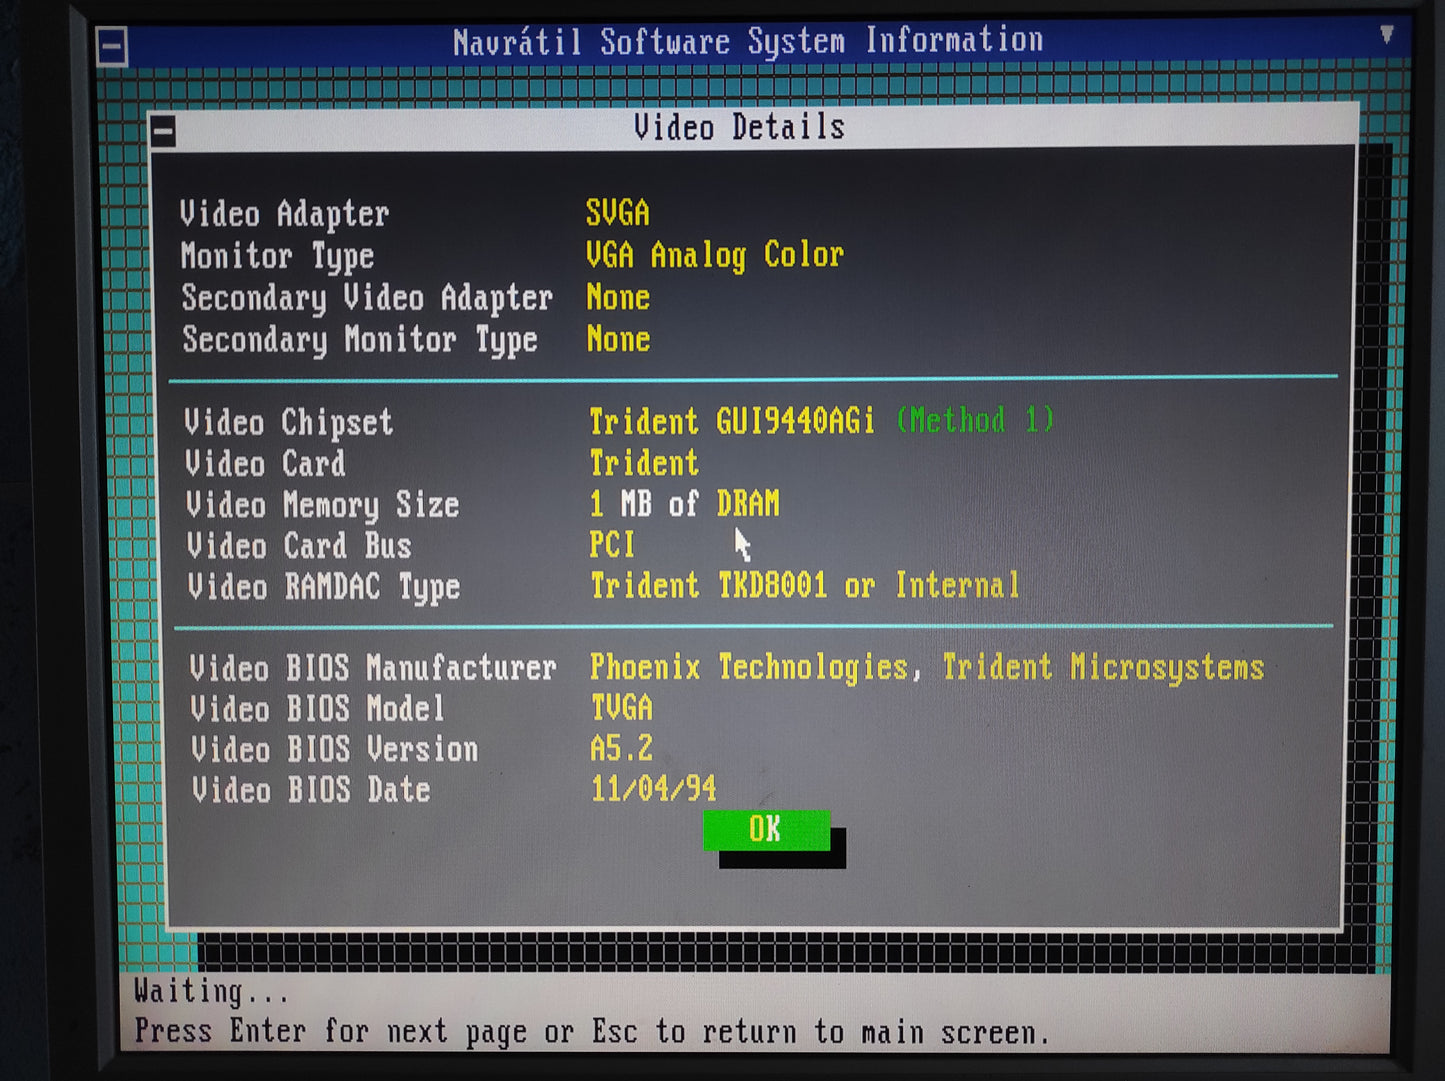Select the SVGA video adapter value
Viewport: 1445px width, 1081px height.
(617, 213)
